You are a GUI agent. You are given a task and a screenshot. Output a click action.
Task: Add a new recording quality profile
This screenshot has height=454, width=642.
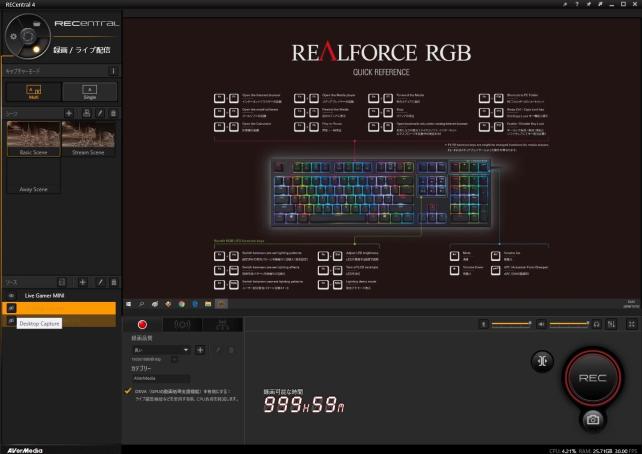[200, 350]
